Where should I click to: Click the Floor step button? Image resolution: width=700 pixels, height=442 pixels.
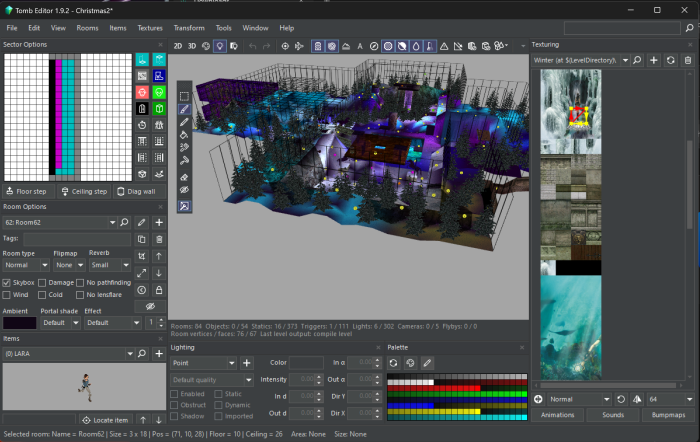(29, 192)
